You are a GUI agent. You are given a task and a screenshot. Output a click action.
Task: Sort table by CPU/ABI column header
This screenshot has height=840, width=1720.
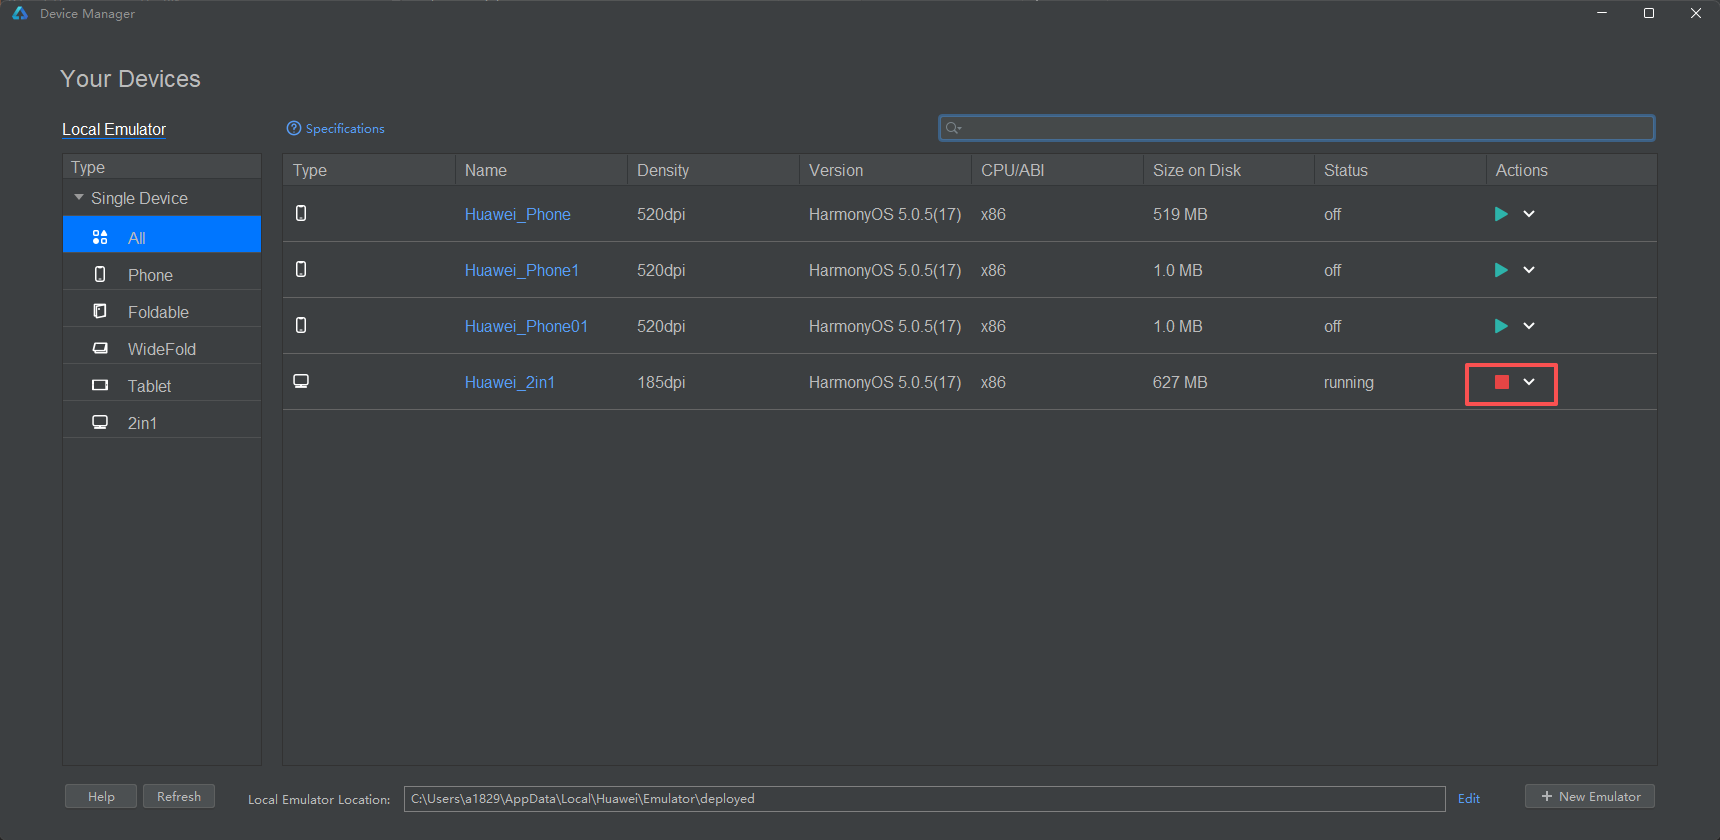point(1057,170)
